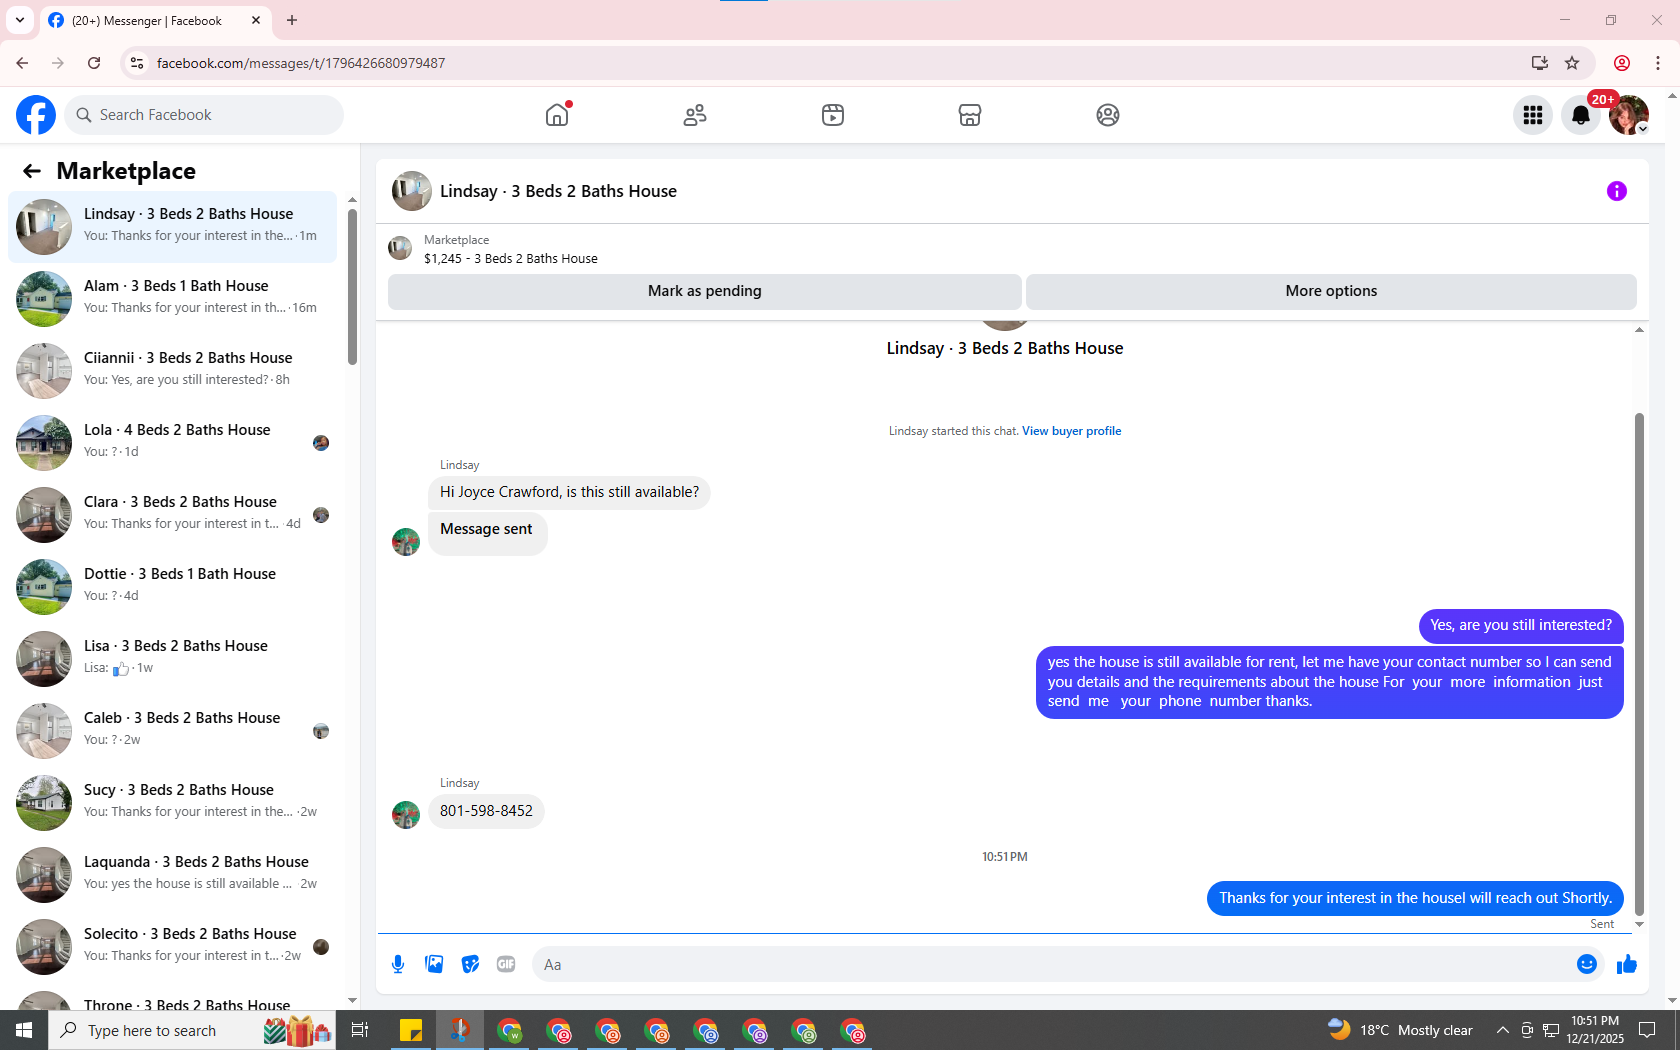Install app icon in address bar
This screenshot has height=1050, width=1680.
tap(1540, 63)
